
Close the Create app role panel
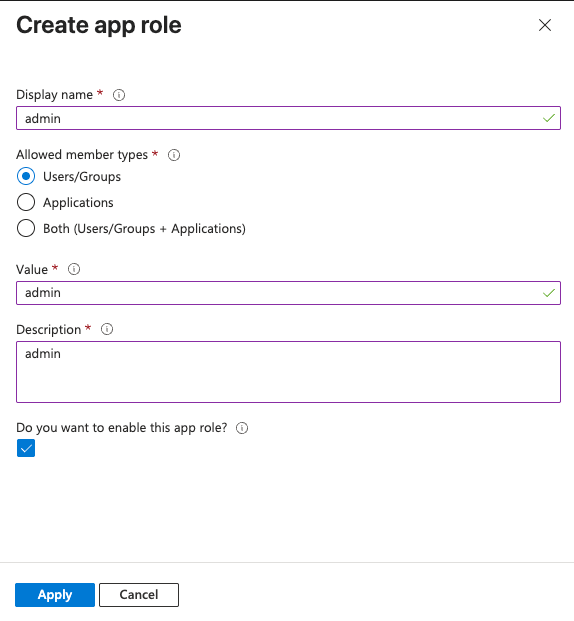click(545, 25)
